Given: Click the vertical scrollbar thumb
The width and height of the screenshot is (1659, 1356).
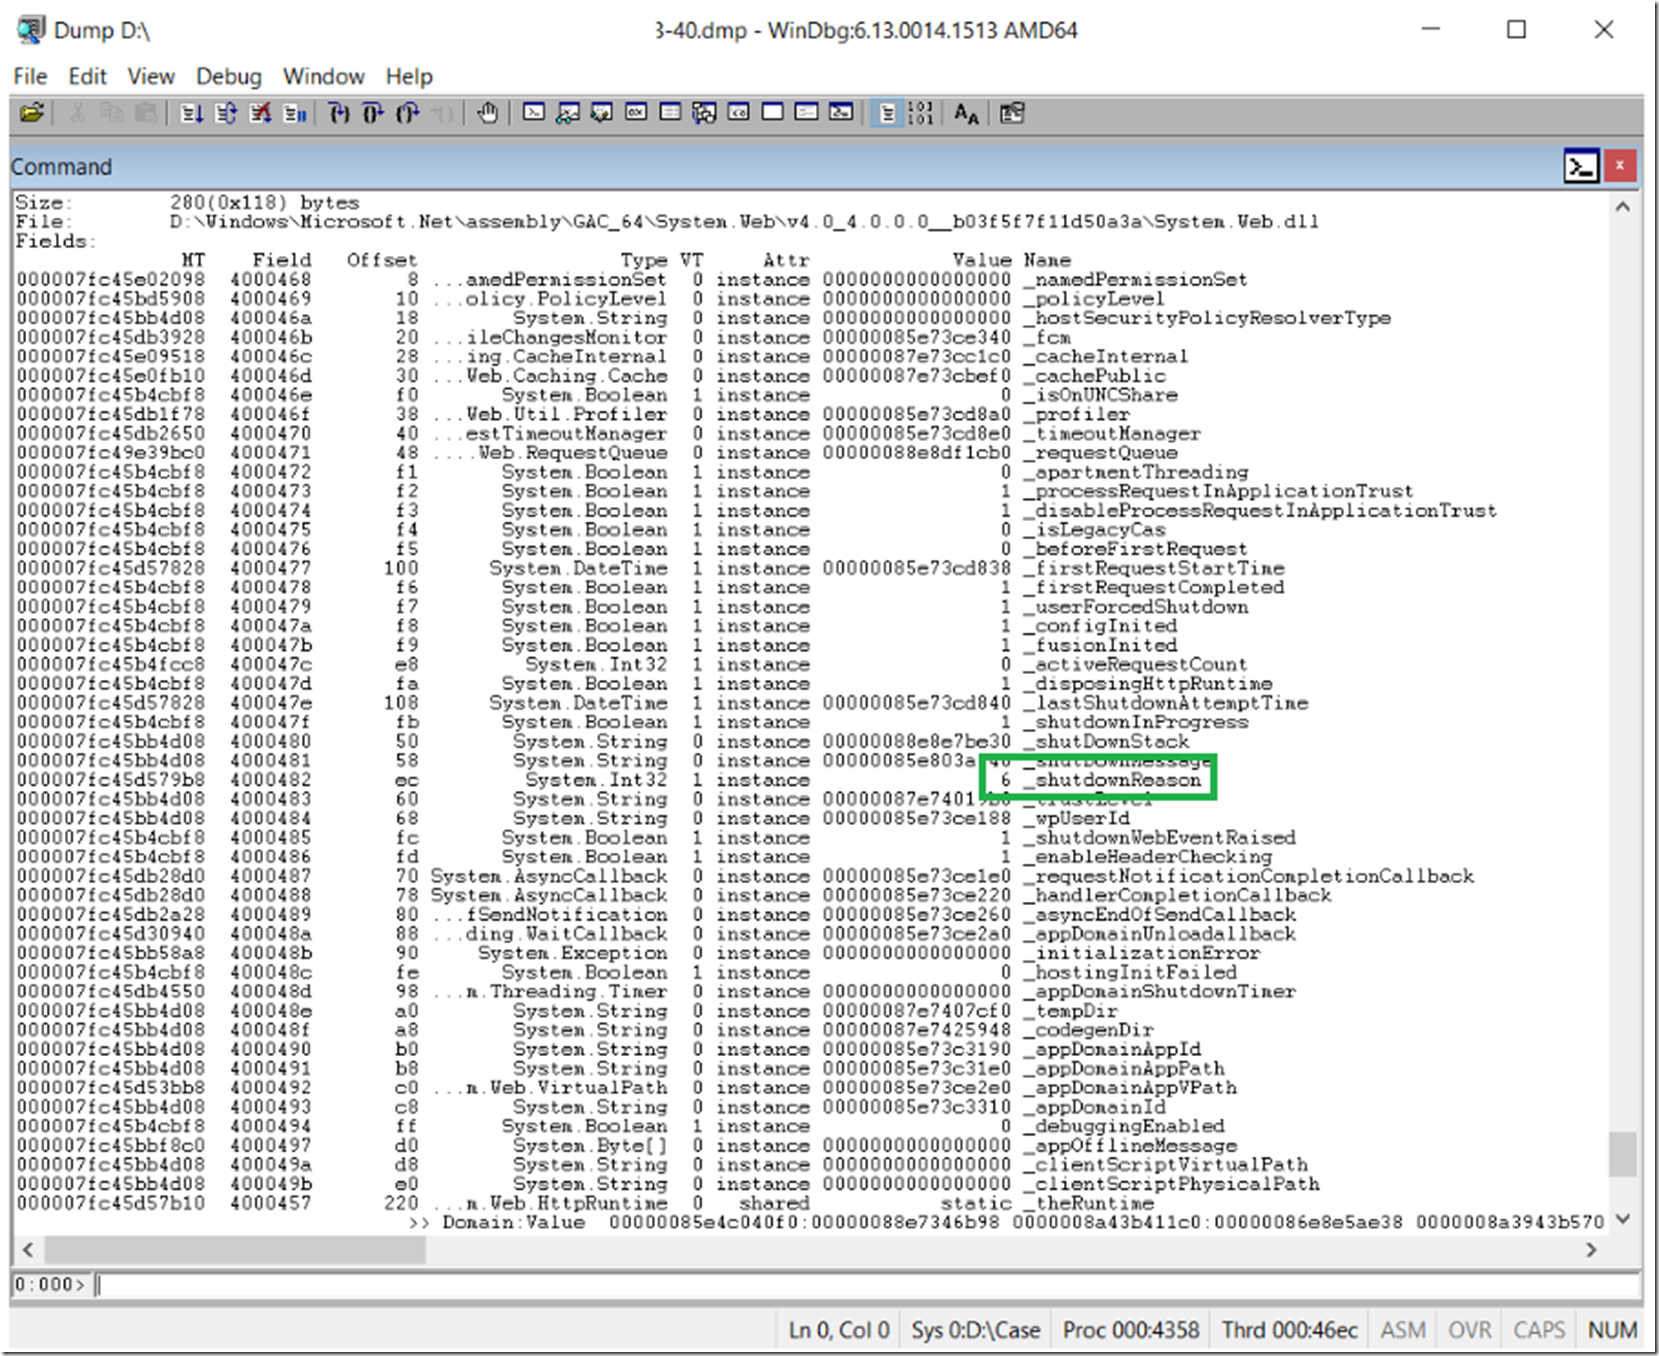Looking at the screenshot, I should click(x=1622, y=1154).
